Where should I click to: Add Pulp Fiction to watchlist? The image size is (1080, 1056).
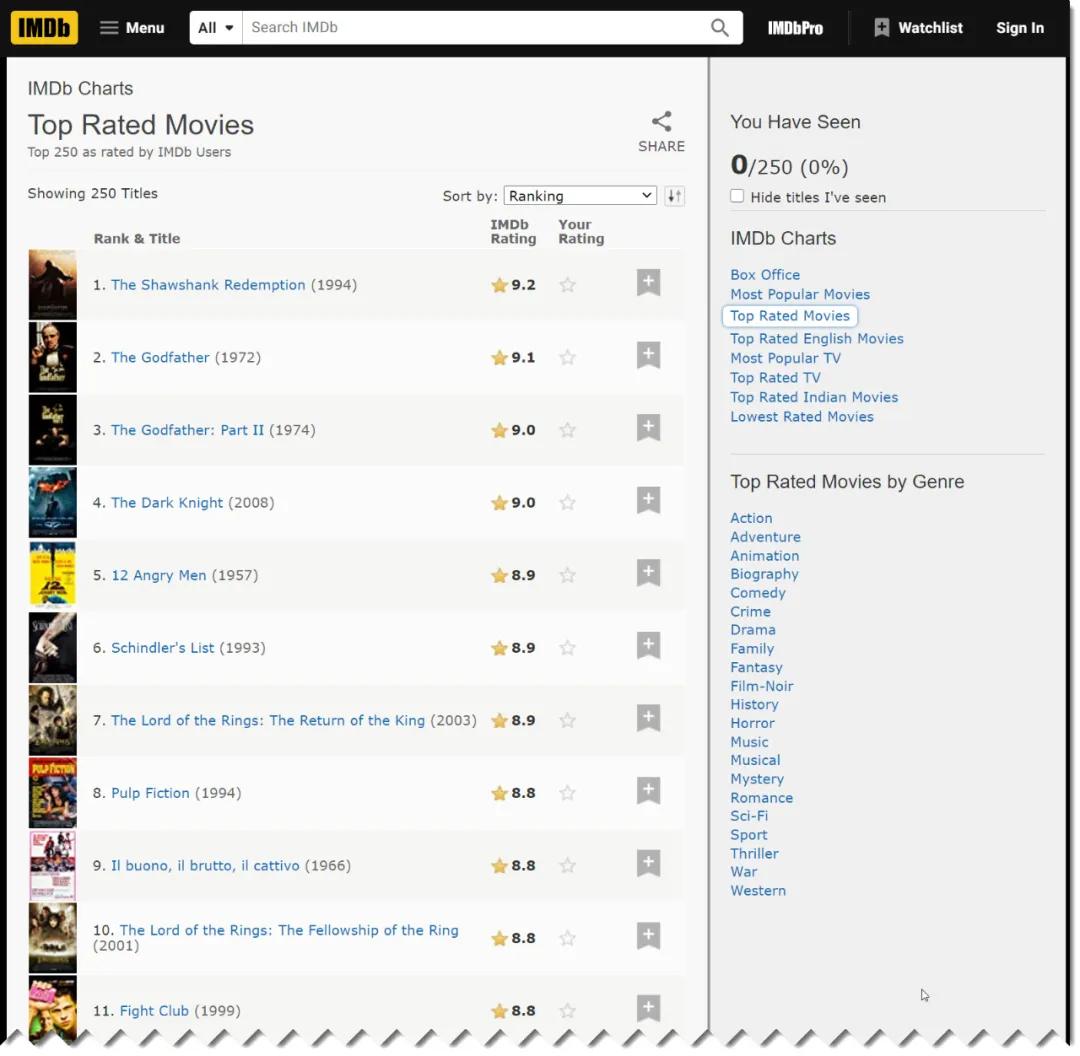click(x=648, y=791)
